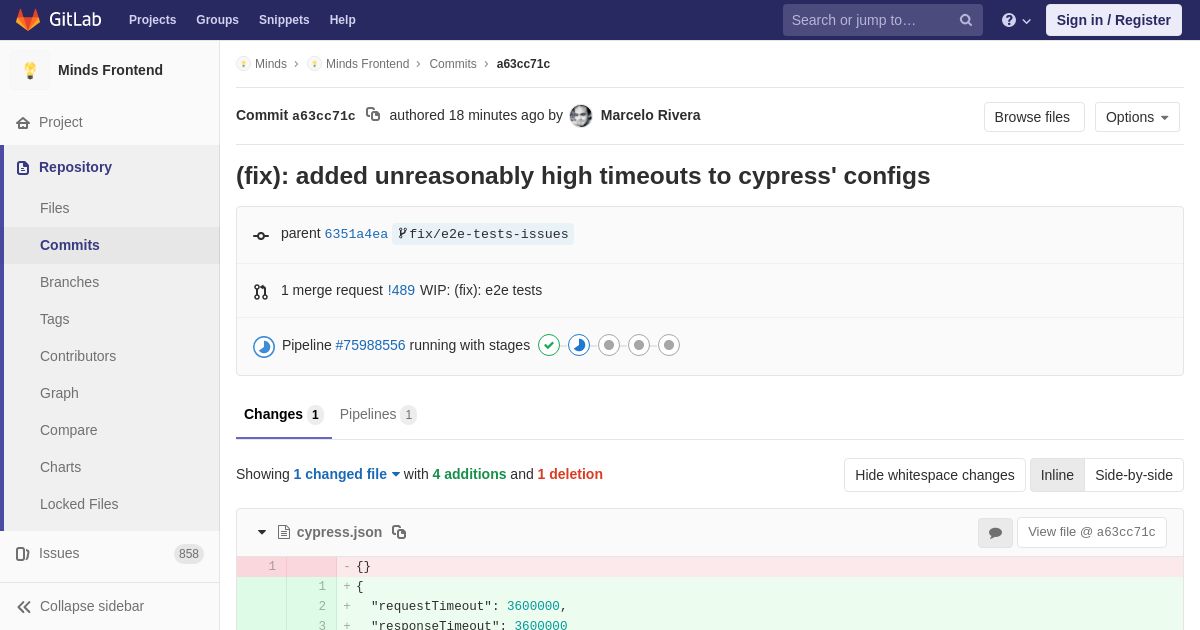The image size is (1200, 630).
Task: Select the Changes tab
Action: (x=284, y=414)
